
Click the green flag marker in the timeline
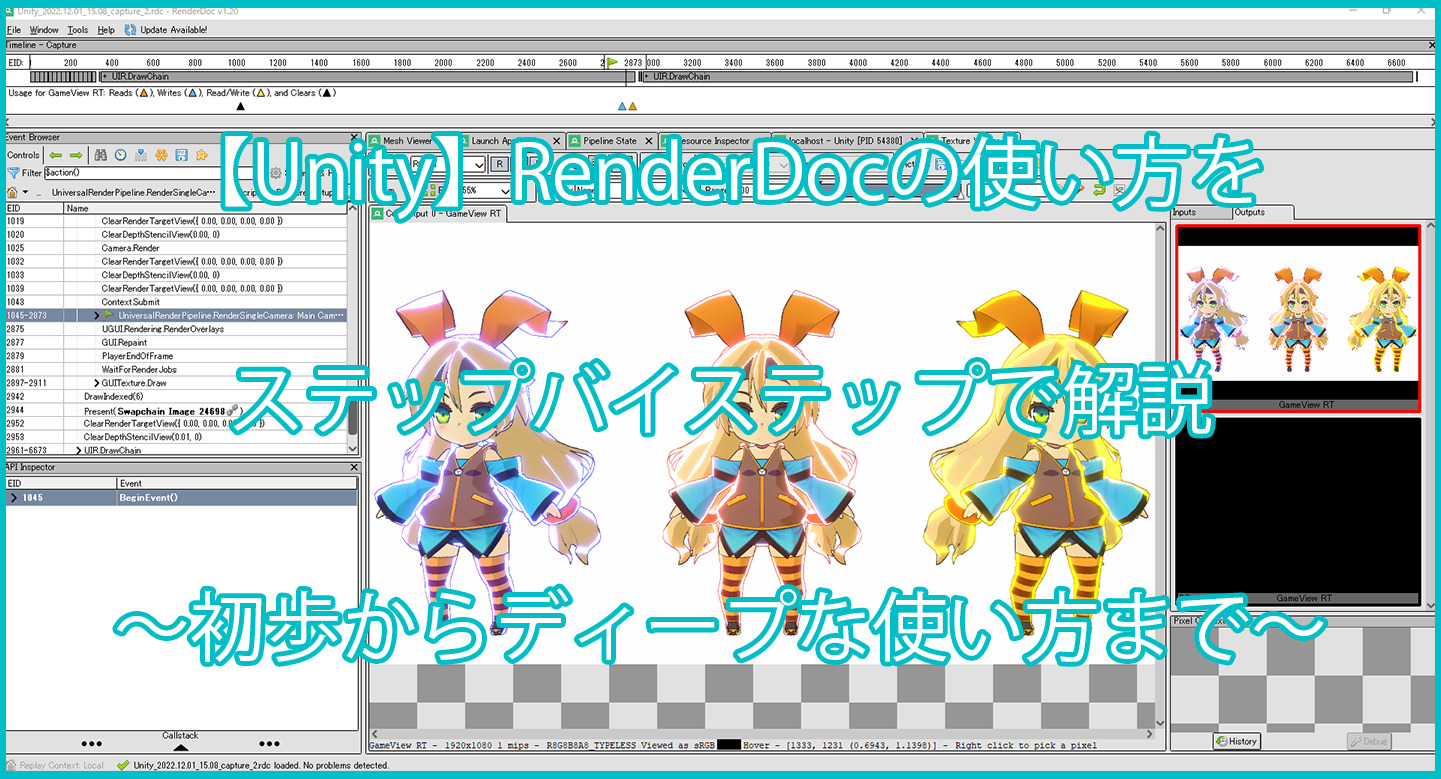coord(613,62)
